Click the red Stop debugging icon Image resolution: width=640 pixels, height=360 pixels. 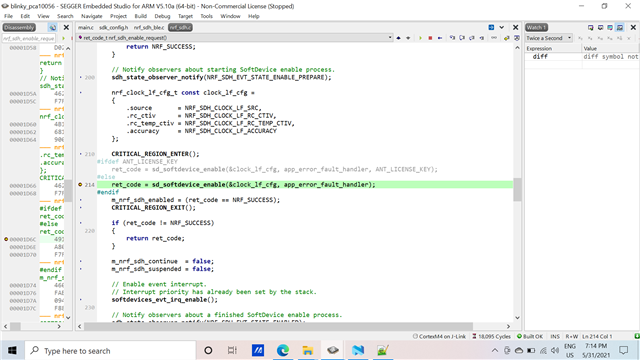point(430,38)
